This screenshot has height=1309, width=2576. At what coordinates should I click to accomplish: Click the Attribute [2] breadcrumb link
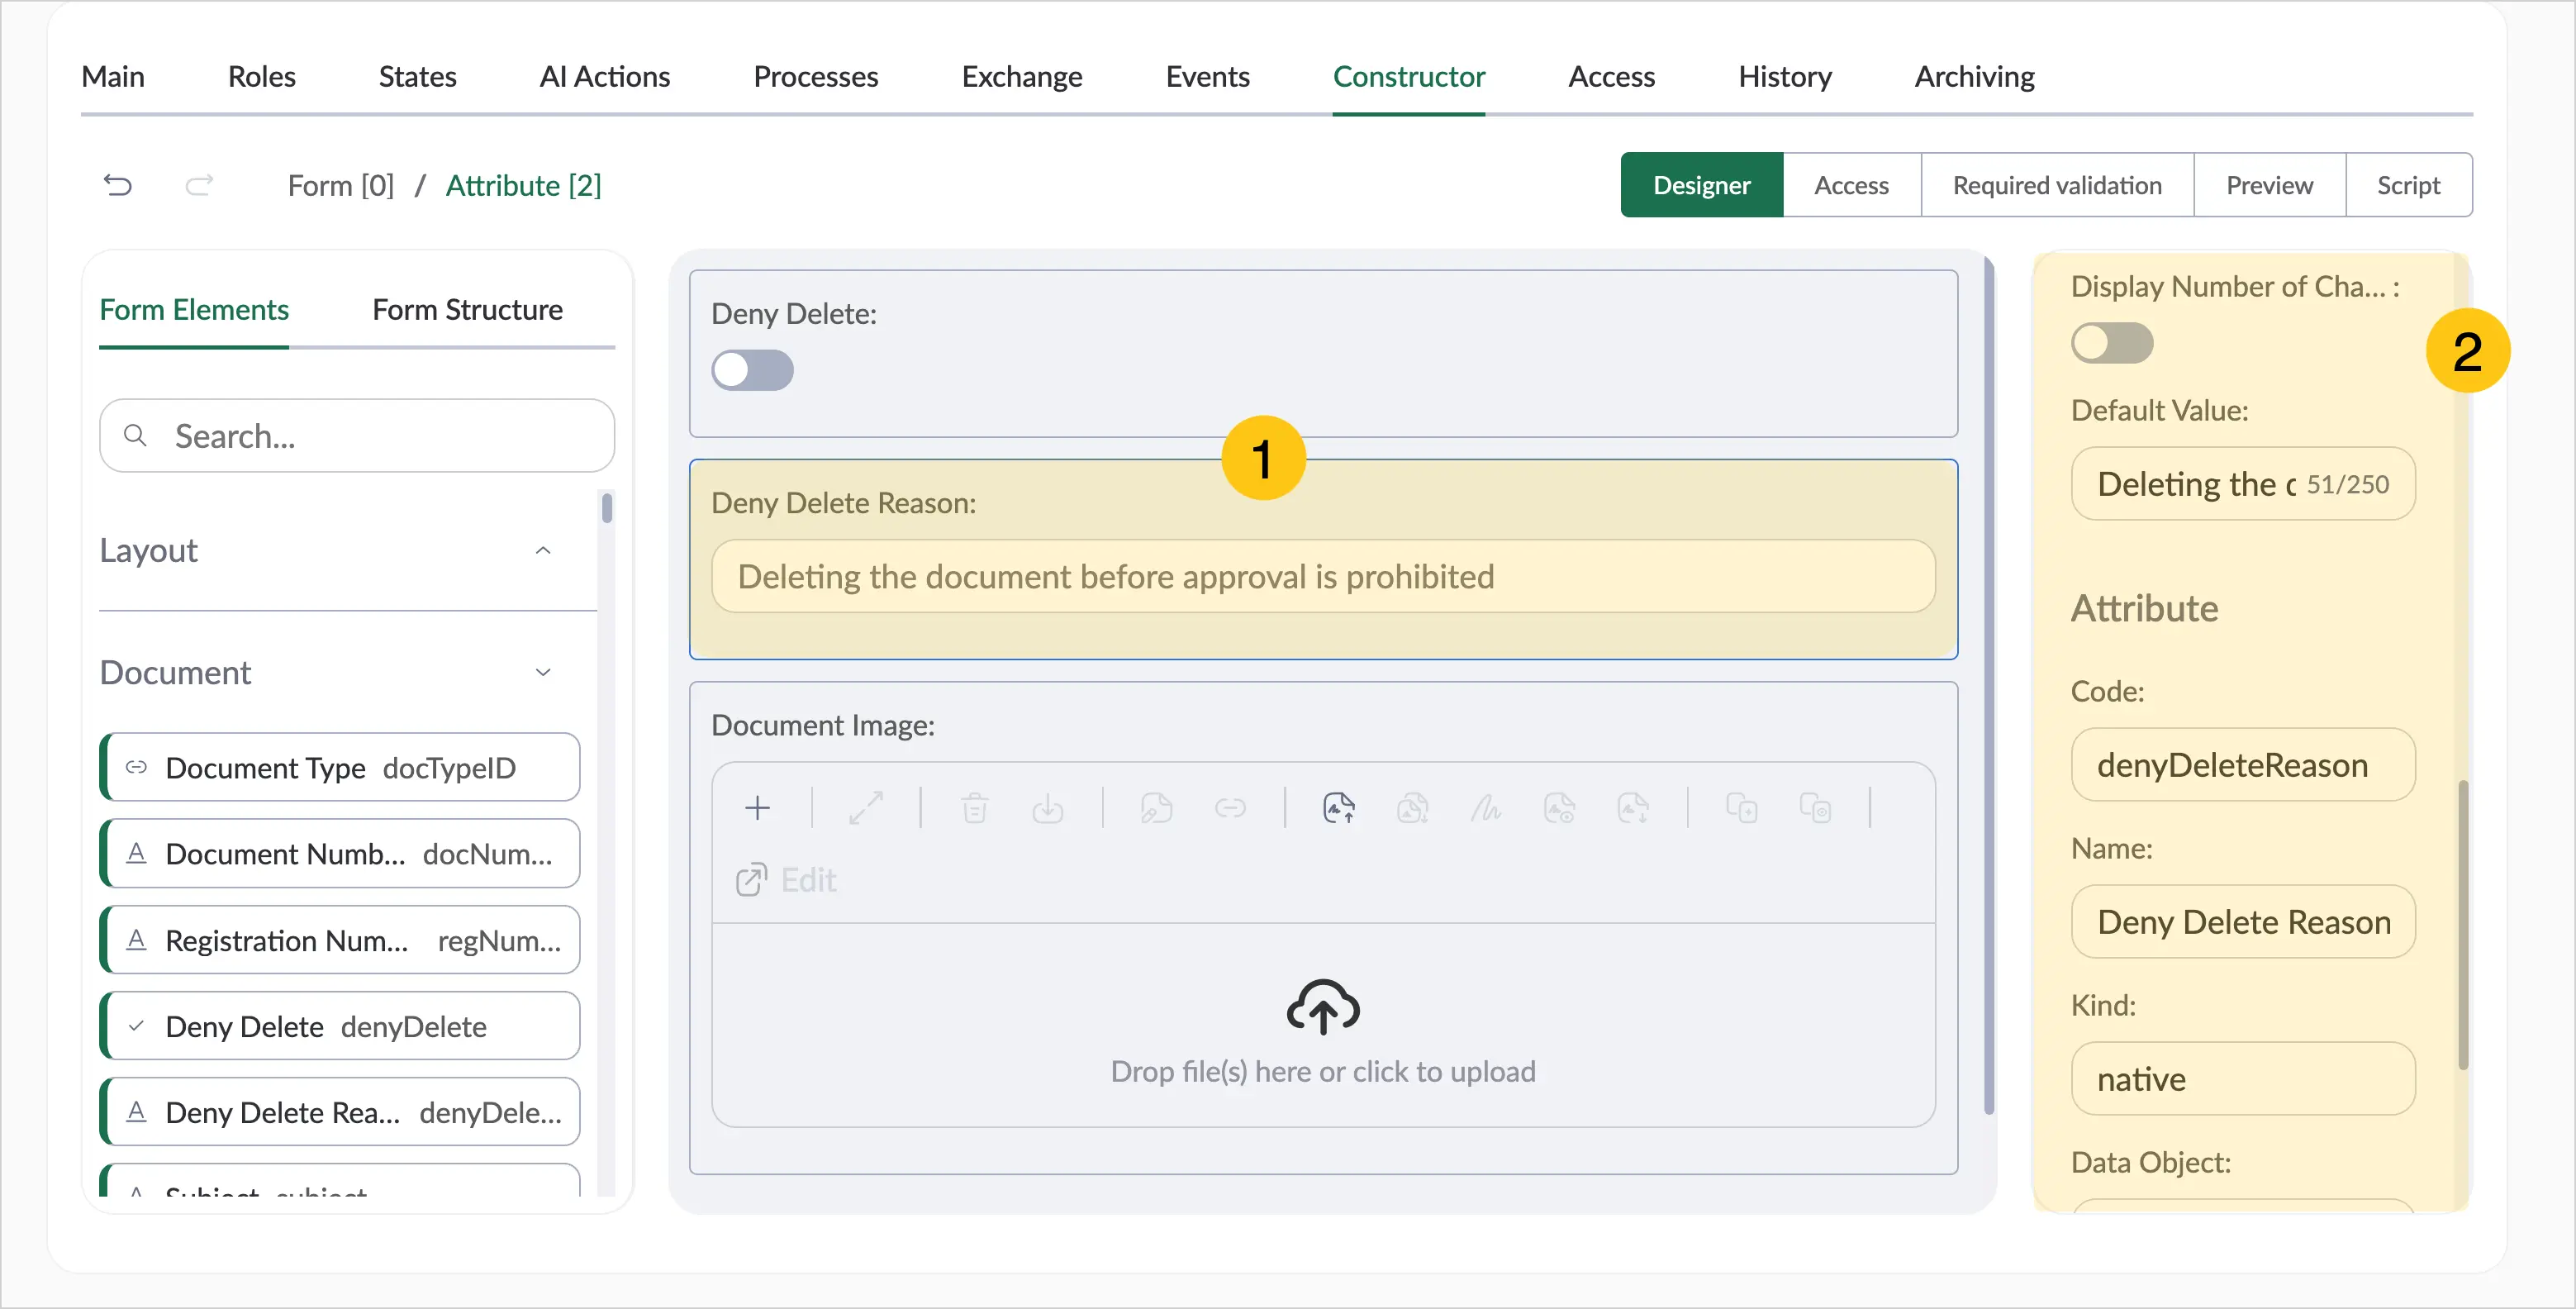tap(523, 185)
